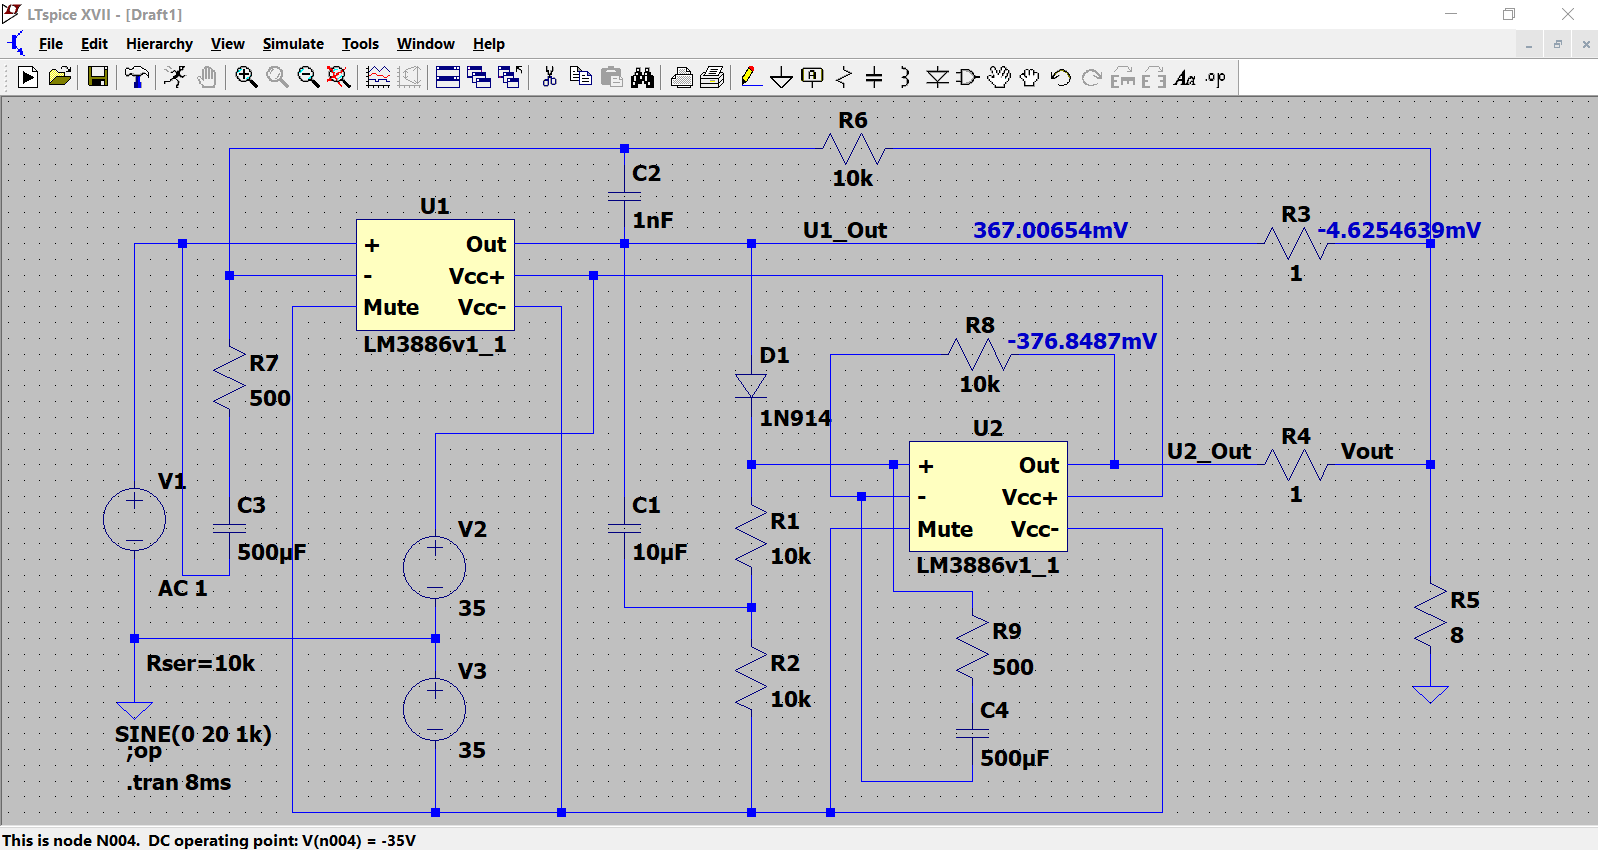Click the Rser=10k parameter text

200,663
